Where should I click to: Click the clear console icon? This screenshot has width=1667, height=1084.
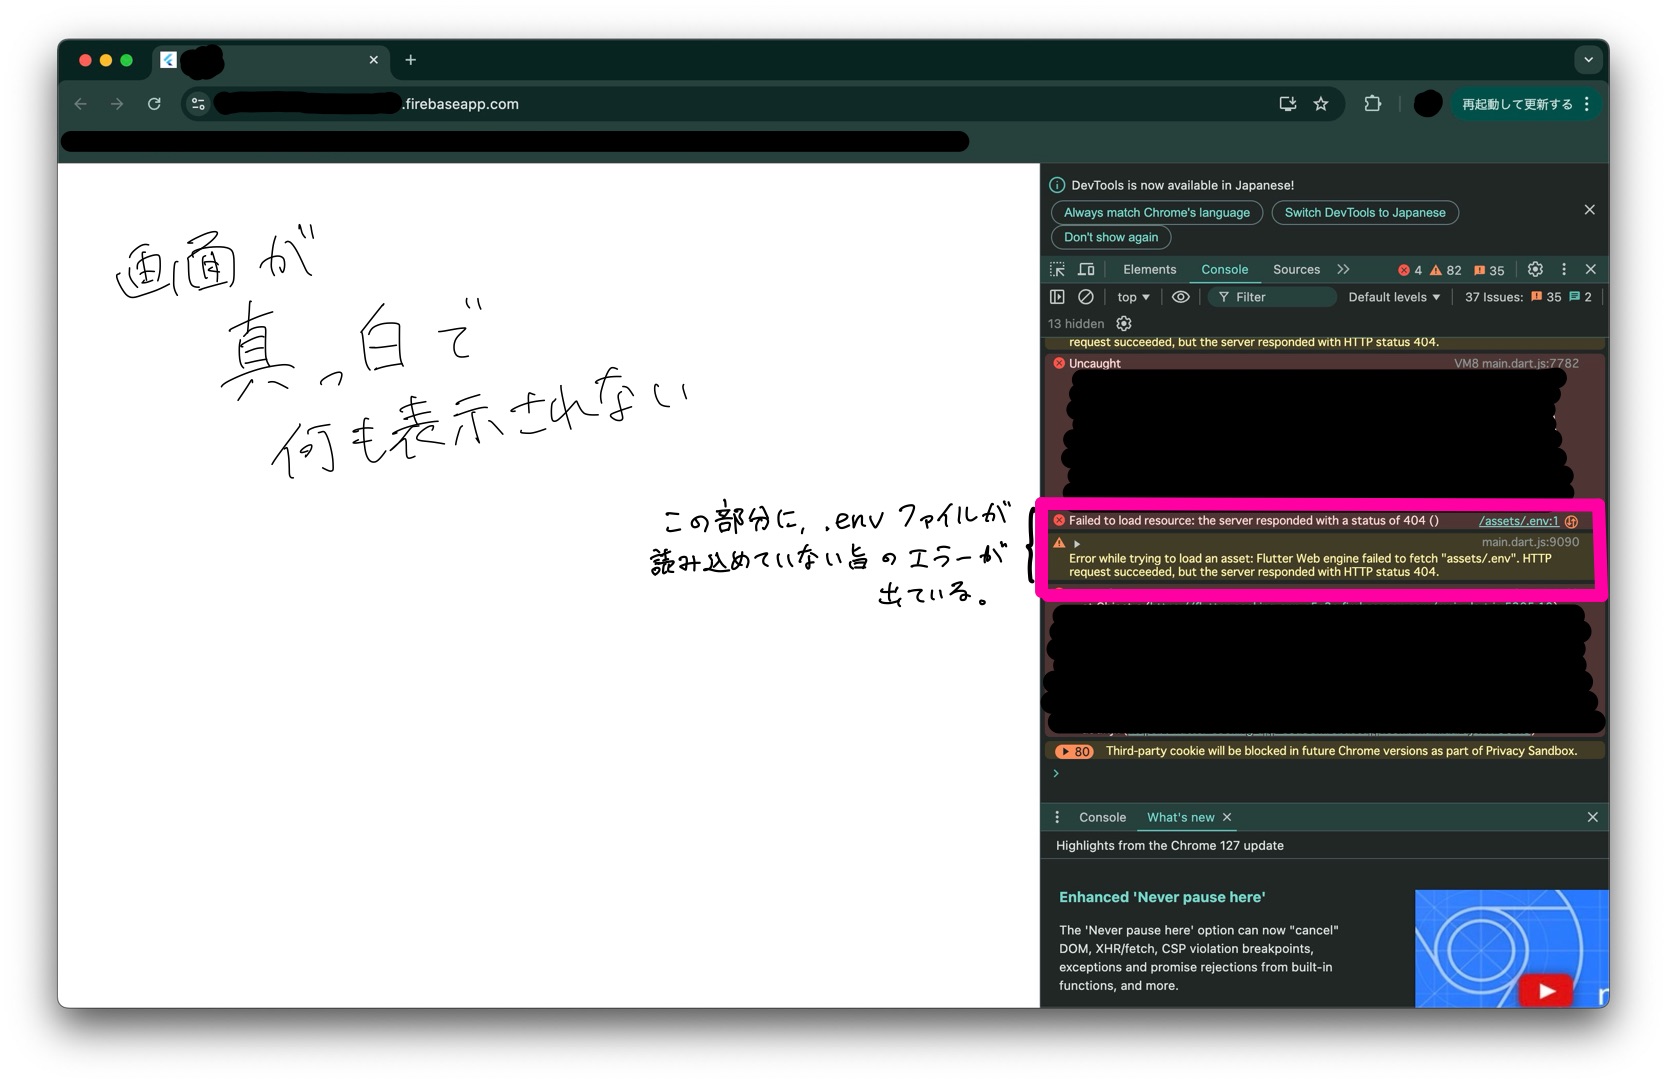tap(1085, 297)
